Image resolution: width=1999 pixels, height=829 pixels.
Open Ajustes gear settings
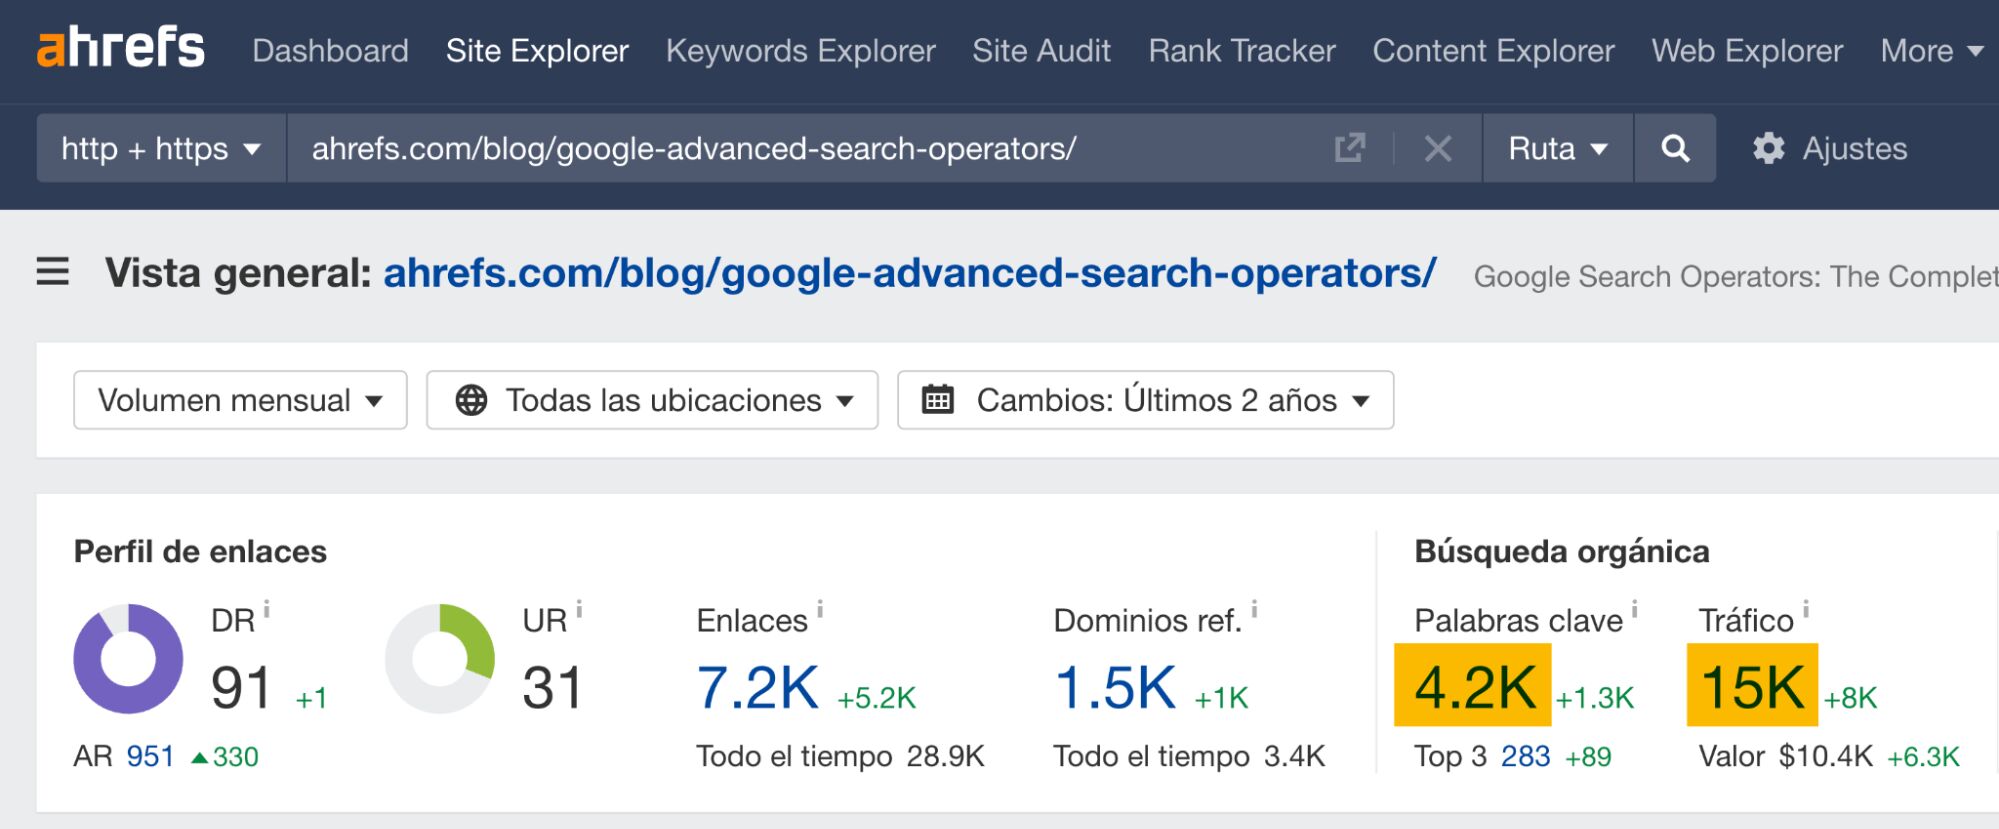(x=1830, y=148)
